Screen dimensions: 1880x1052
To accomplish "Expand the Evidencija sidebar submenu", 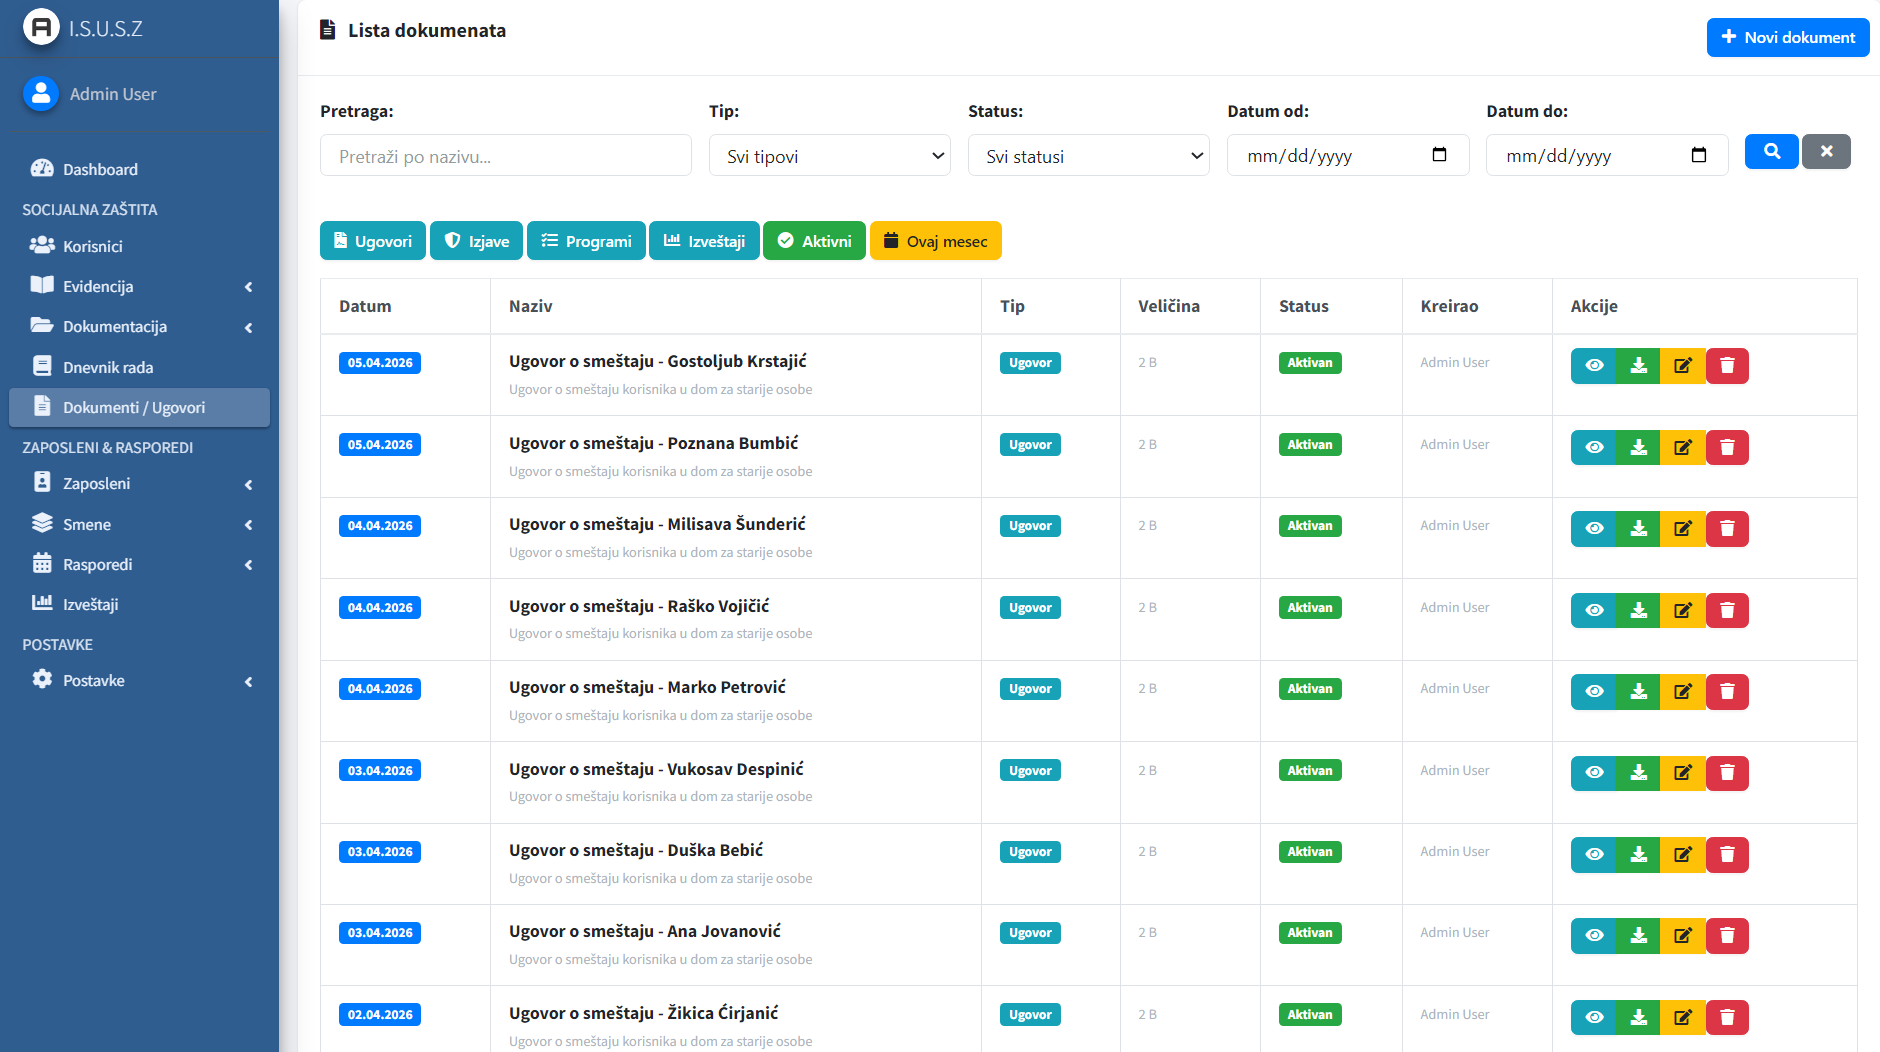I will (140, 286).
